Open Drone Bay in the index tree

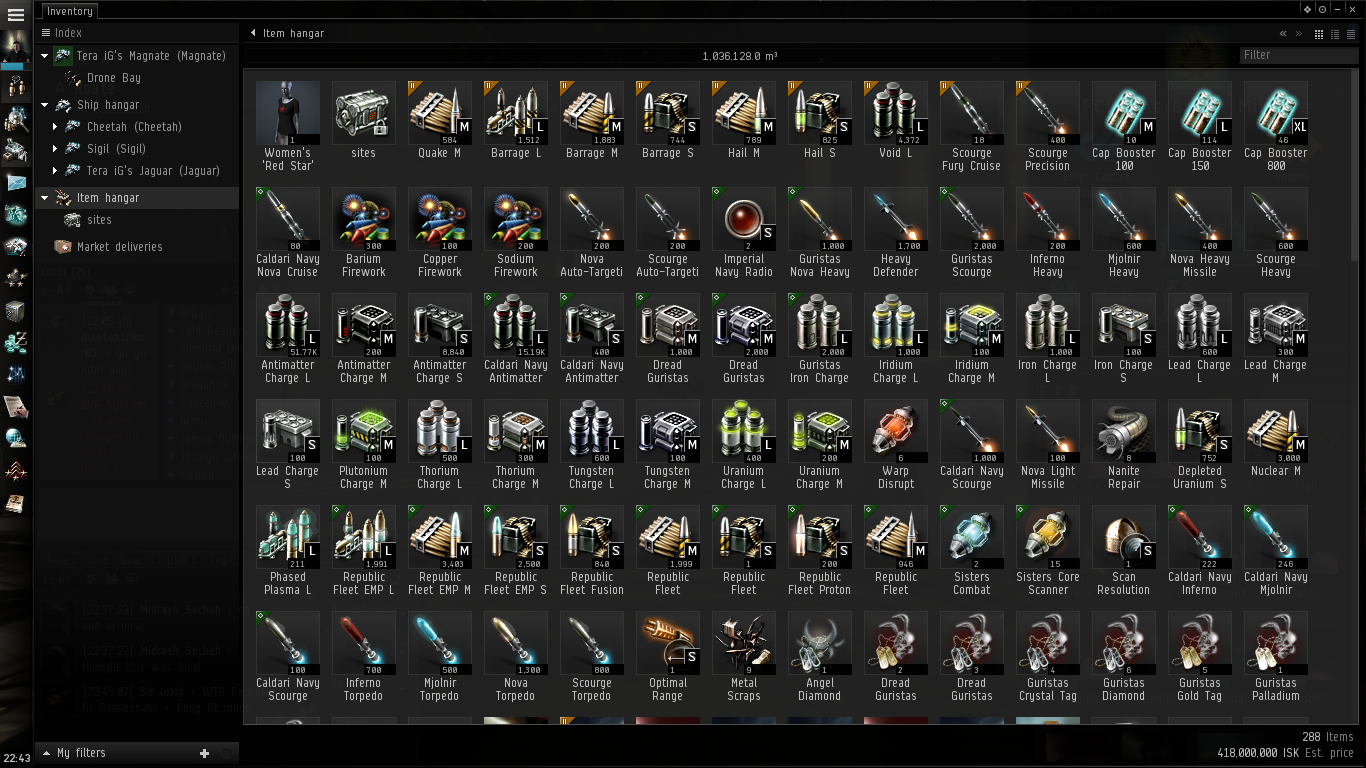[x=113, y=78]
